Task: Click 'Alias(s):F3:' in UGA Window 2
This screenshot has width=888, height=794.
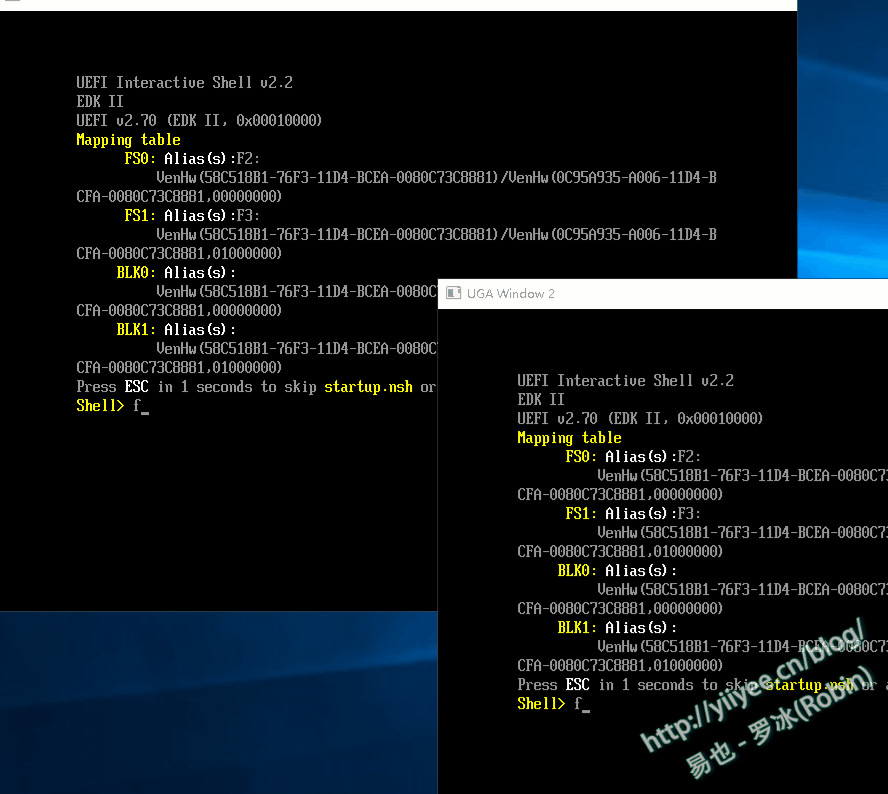Action: (653, 514)
